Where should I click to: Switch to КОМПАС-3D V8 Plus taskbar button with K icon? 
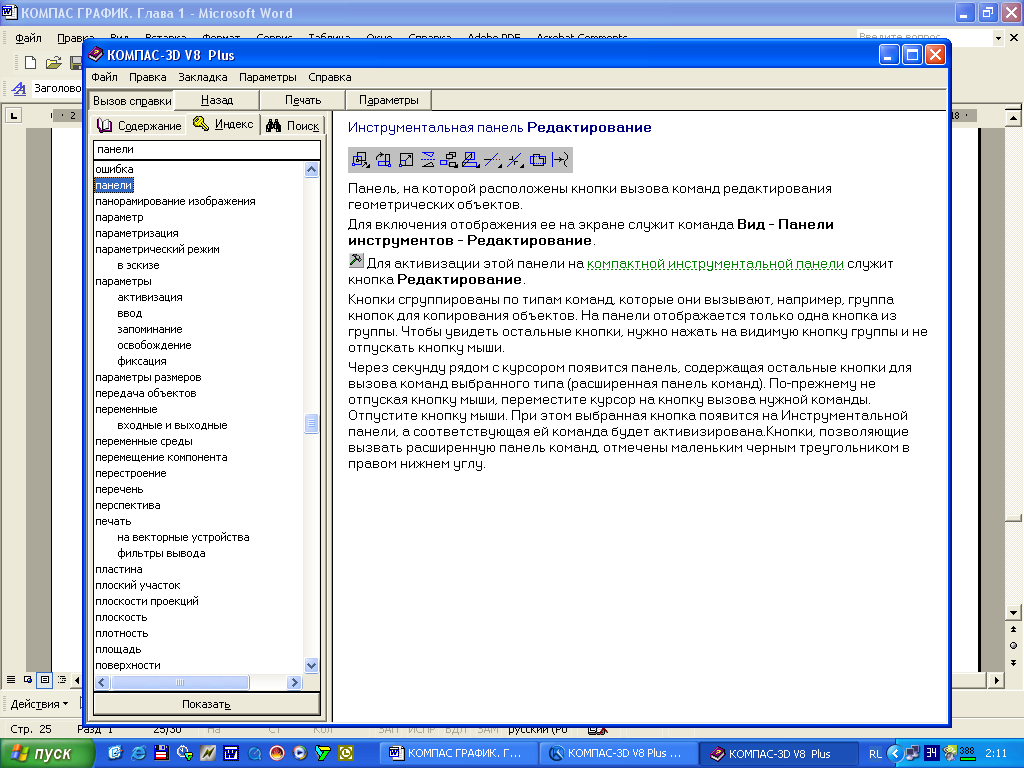click(x=618, y=754)
